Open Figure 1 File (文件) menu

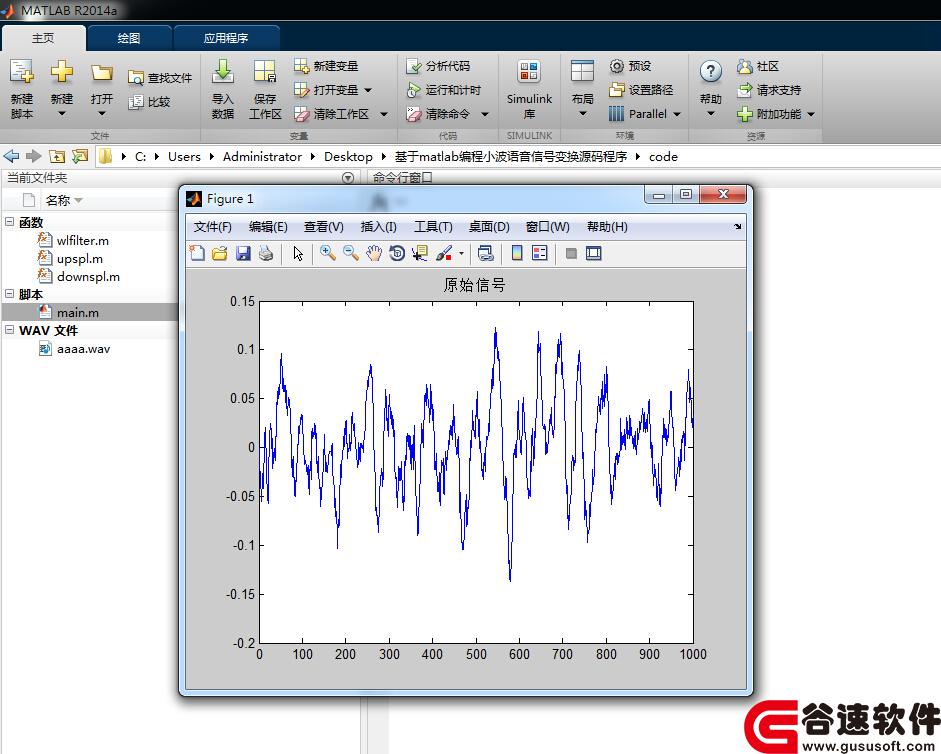tap(212, 227)
